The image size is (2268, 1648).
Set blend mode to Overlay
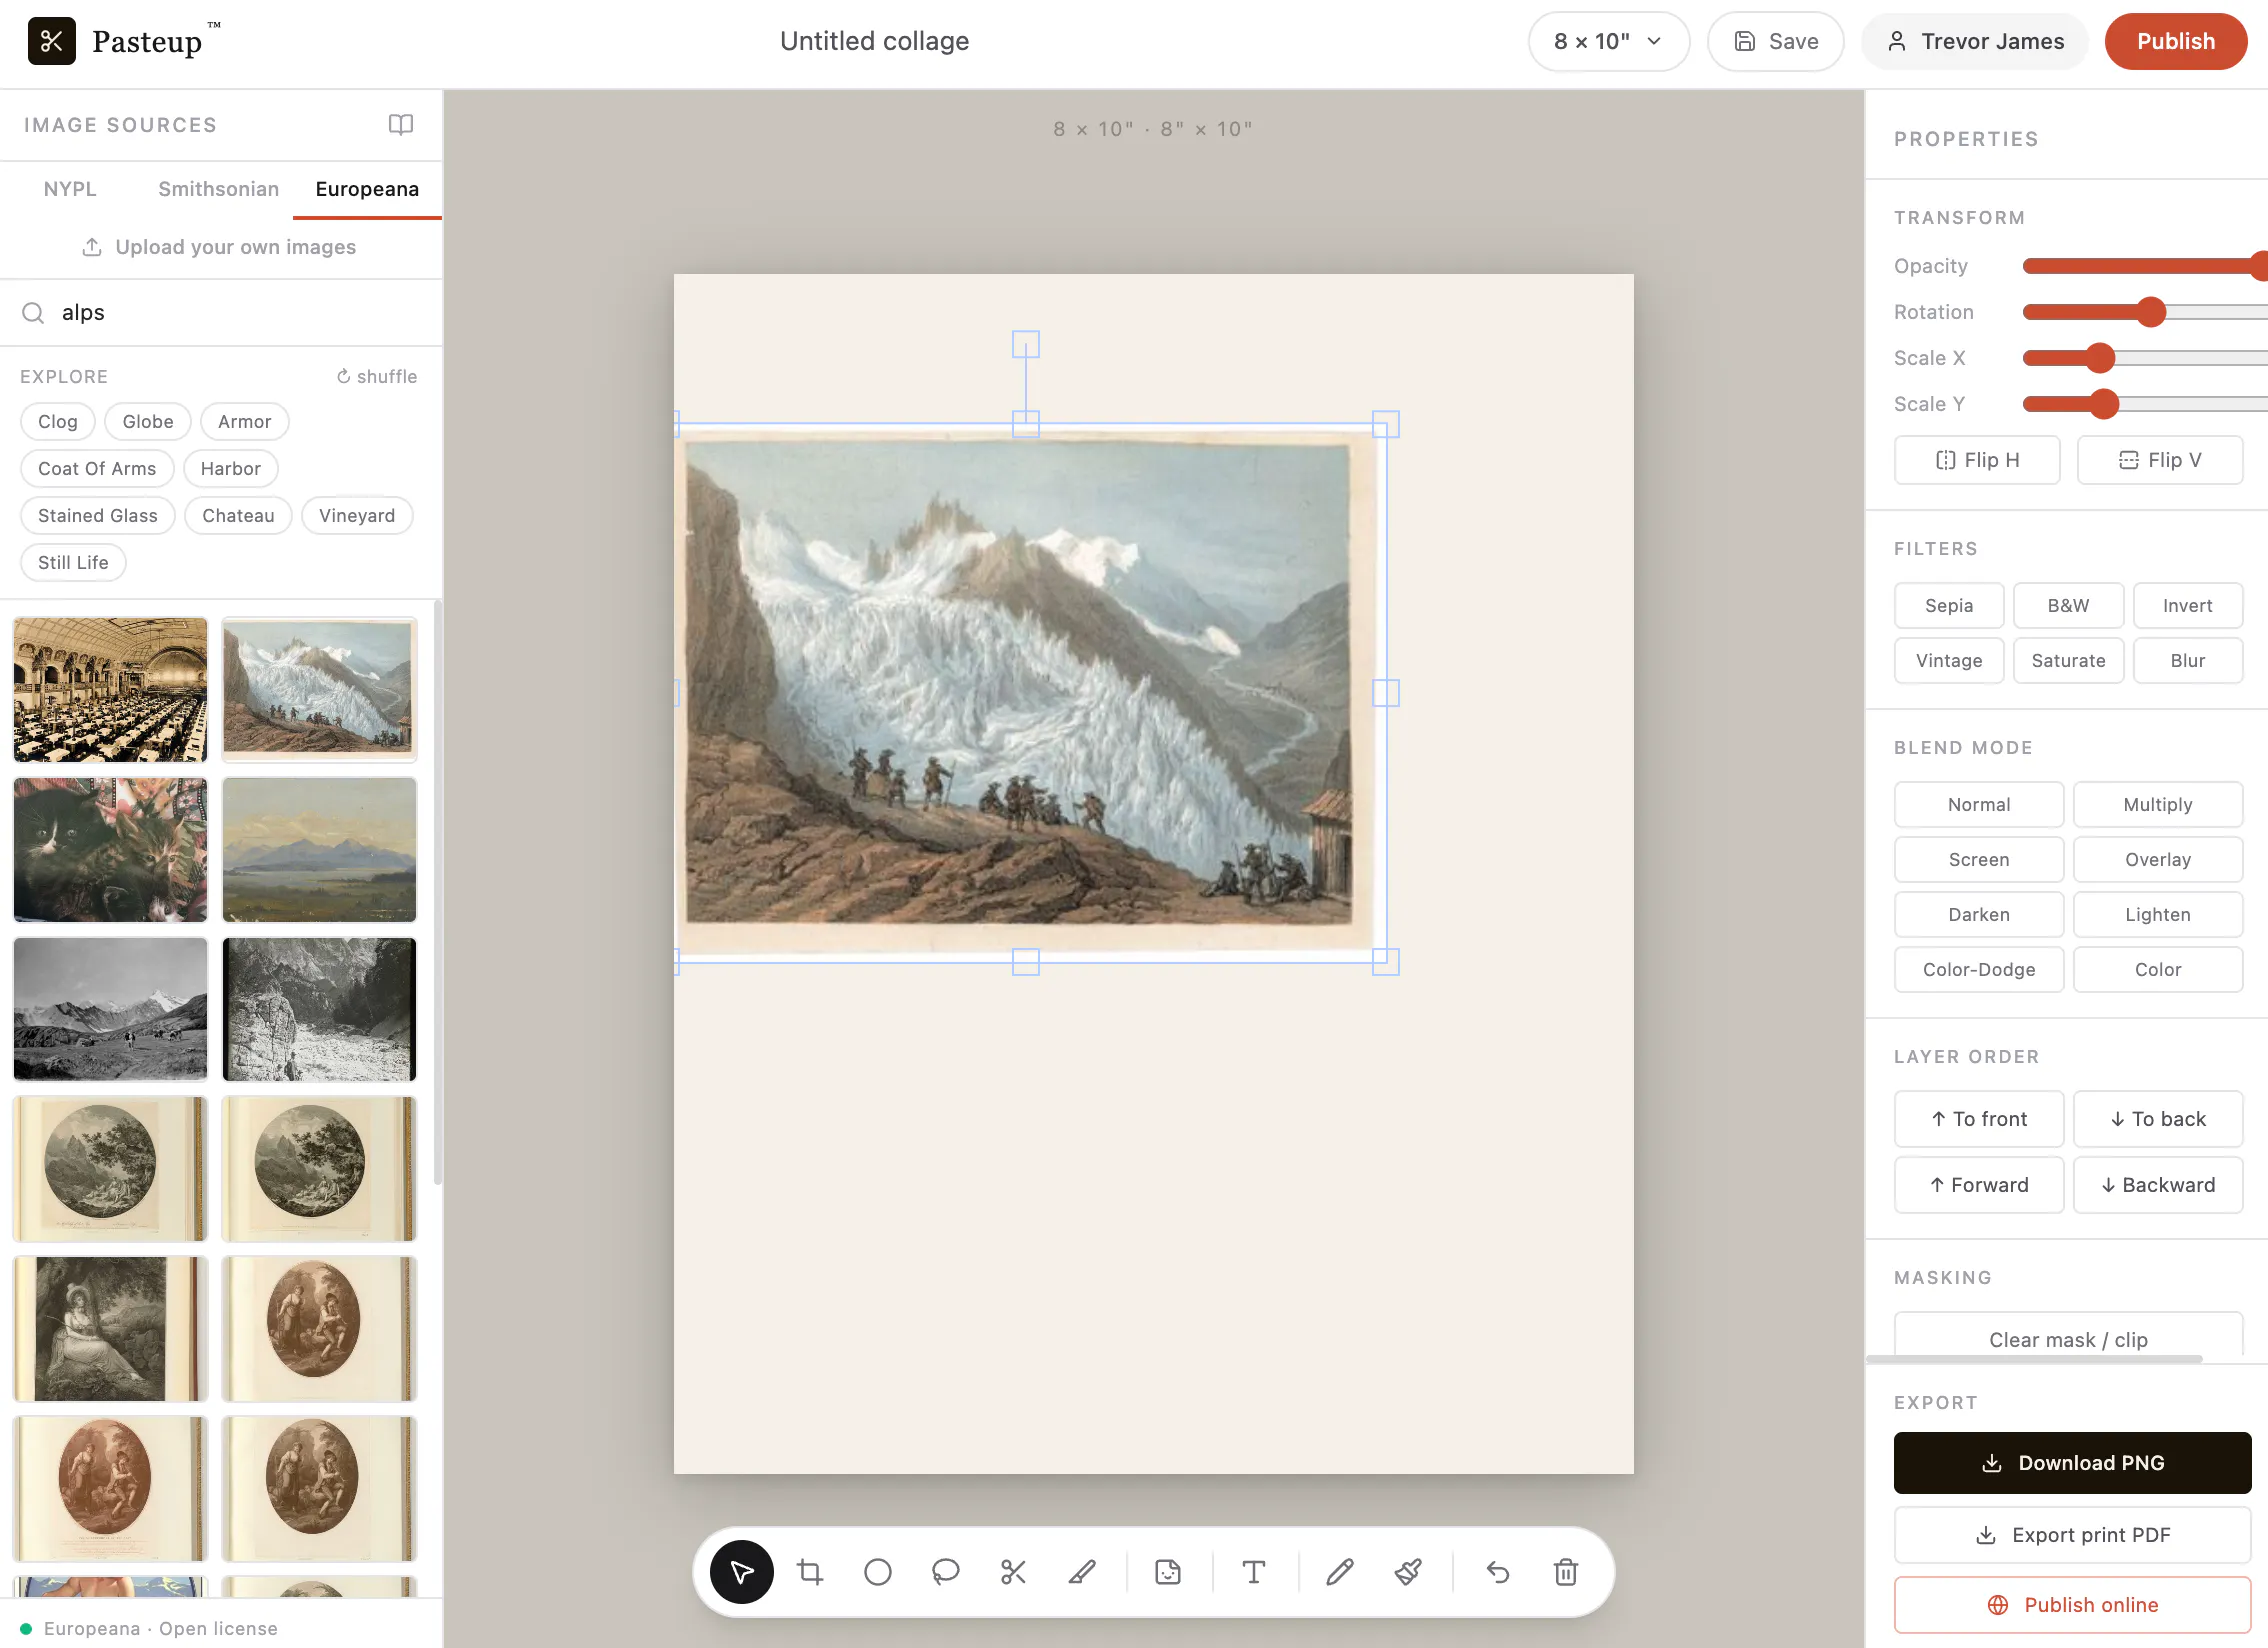(x=2158, y=860)
